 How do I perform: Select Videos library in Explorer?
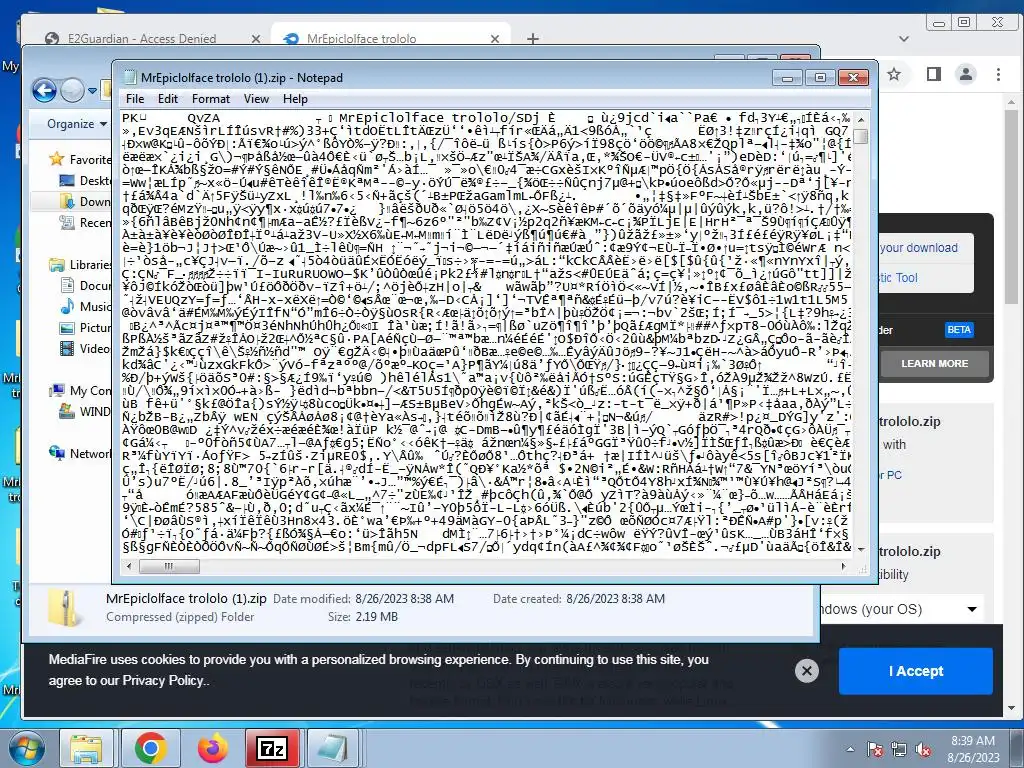(x=86, y=349)
